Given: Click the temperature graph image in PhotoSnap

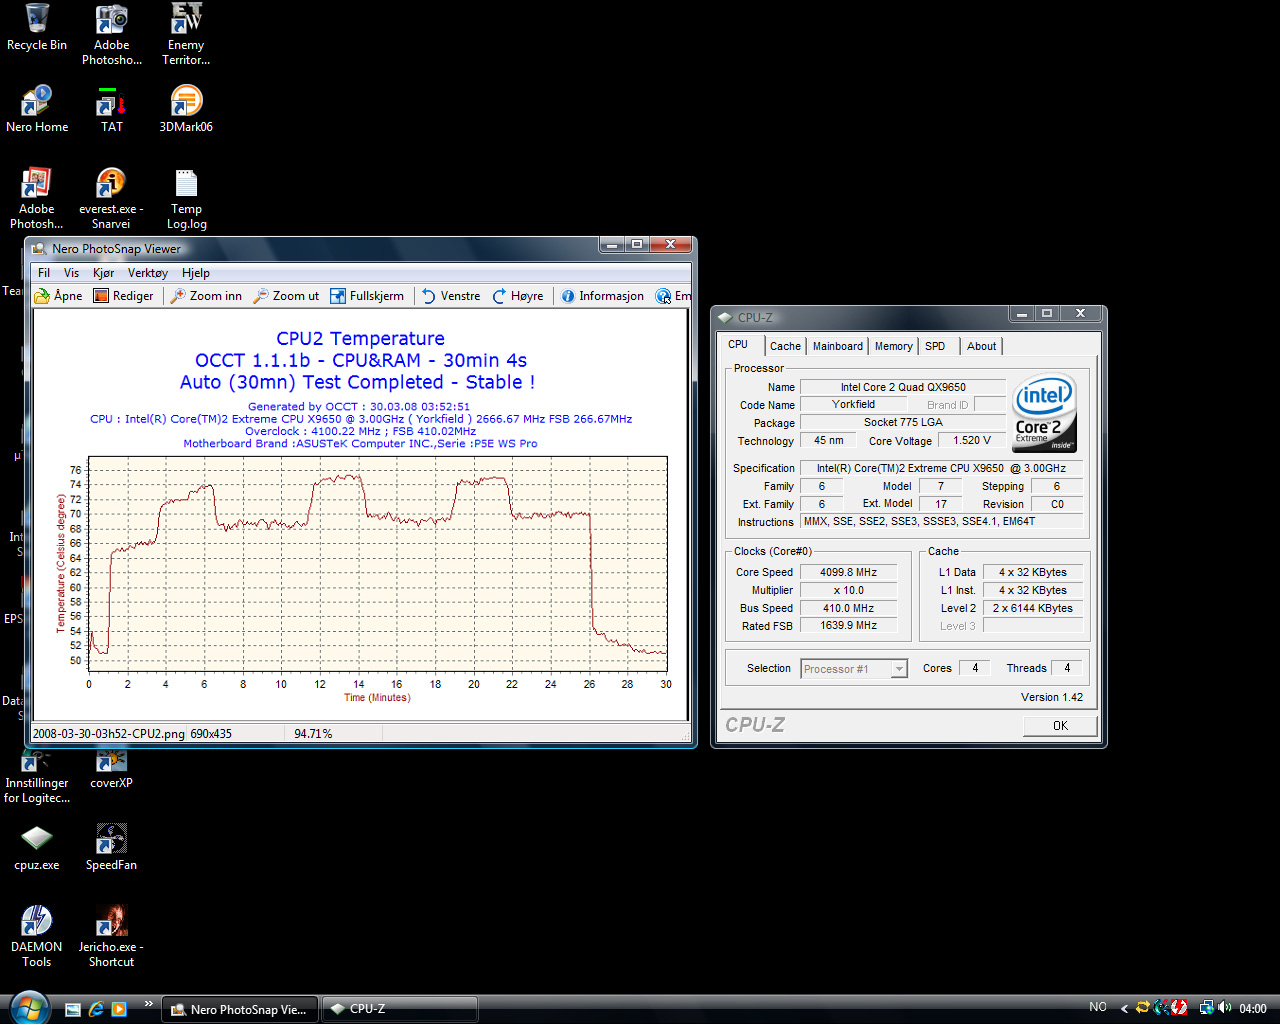Looking at the screenshot, I should (x=360, y=515).
